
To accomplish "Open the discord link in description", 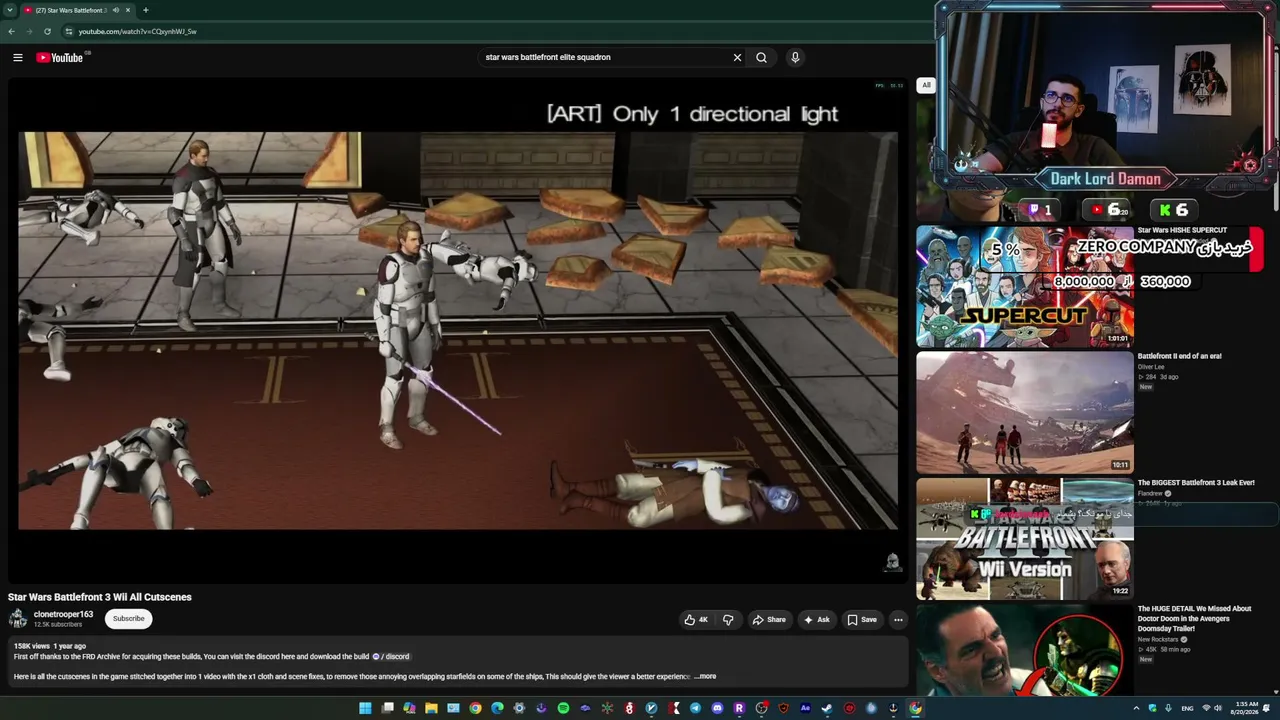I will click(x=391, y=657).
